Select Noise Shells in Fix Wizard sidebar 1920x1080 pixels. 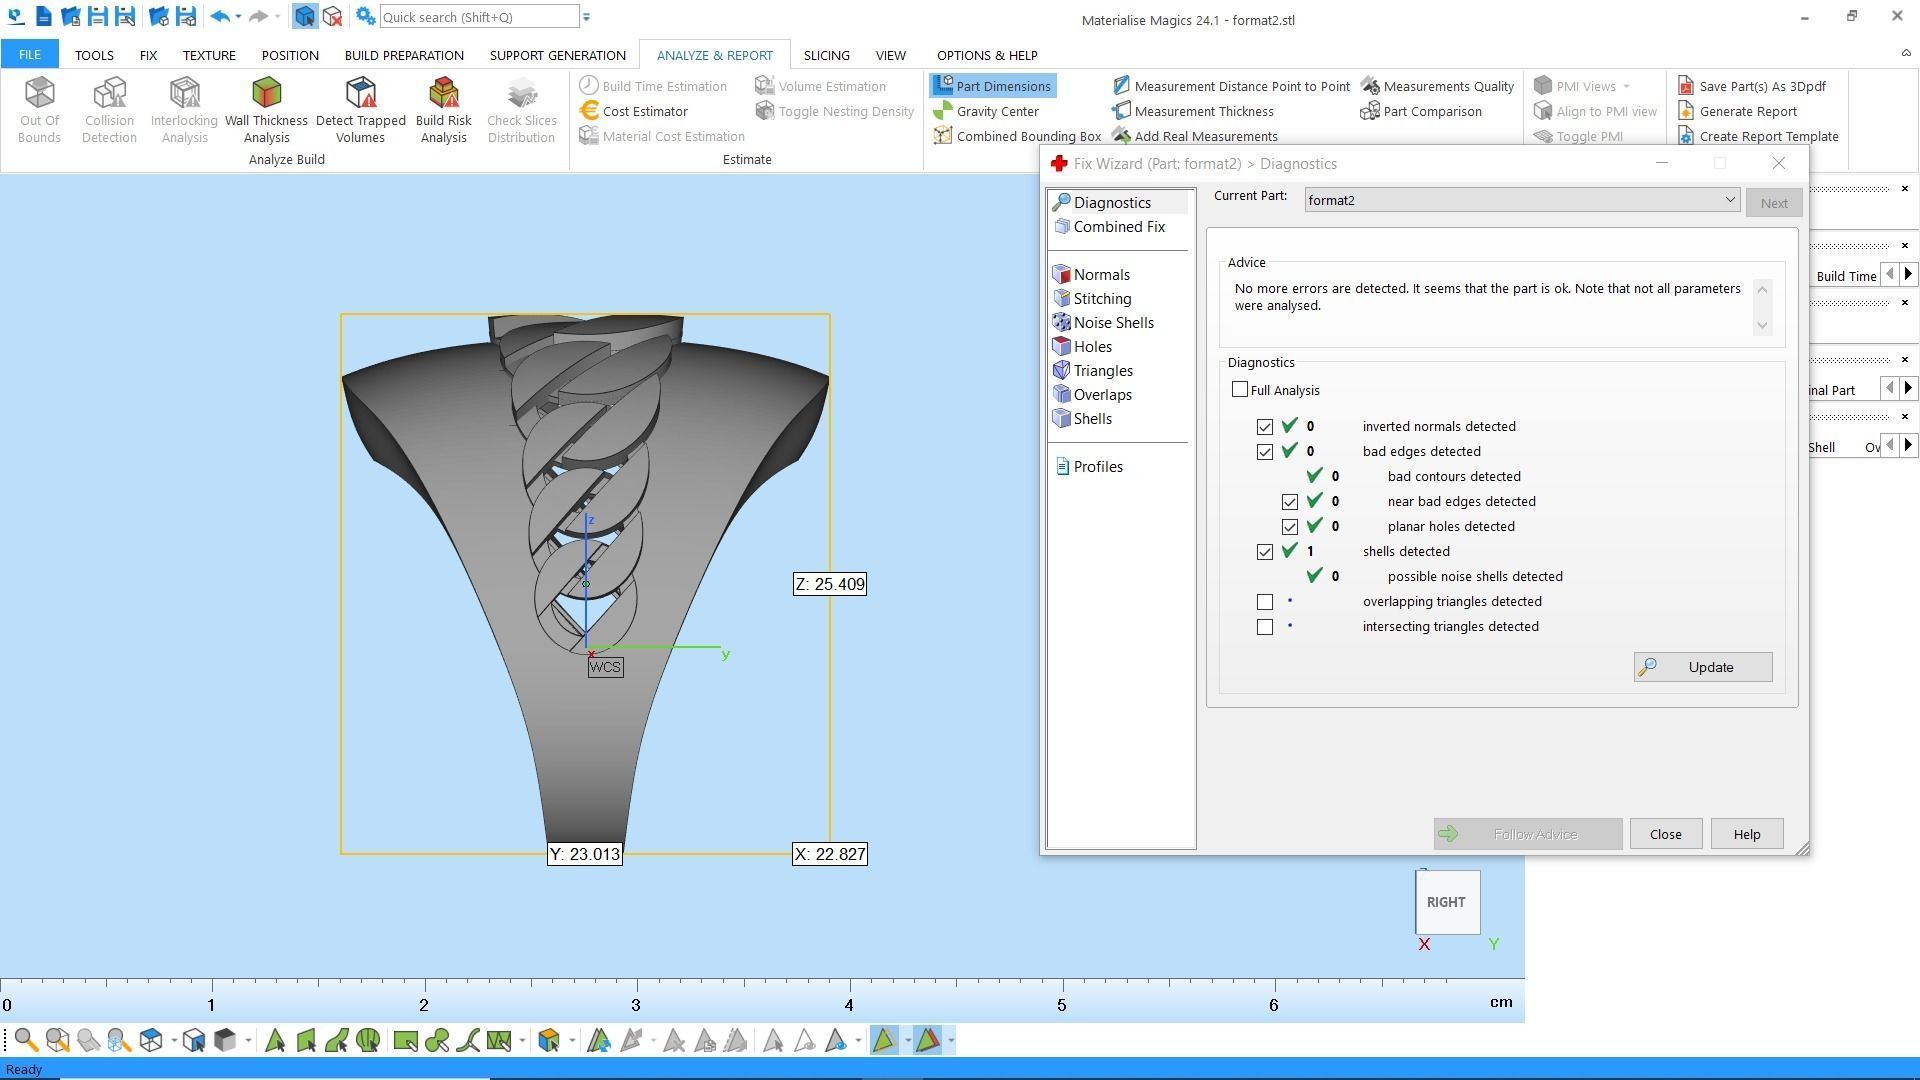coord(1113,323)
